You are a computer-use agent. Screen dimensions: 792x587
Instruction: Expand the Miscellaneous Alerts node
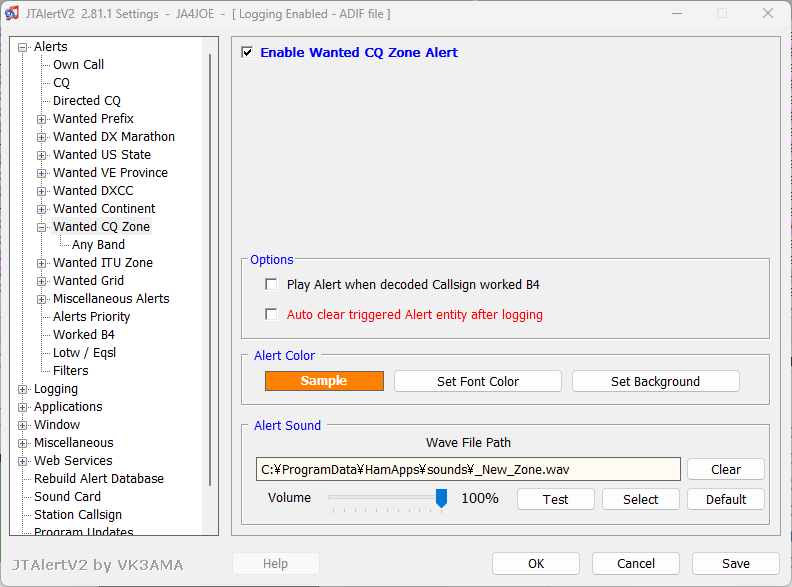(41, 299)
